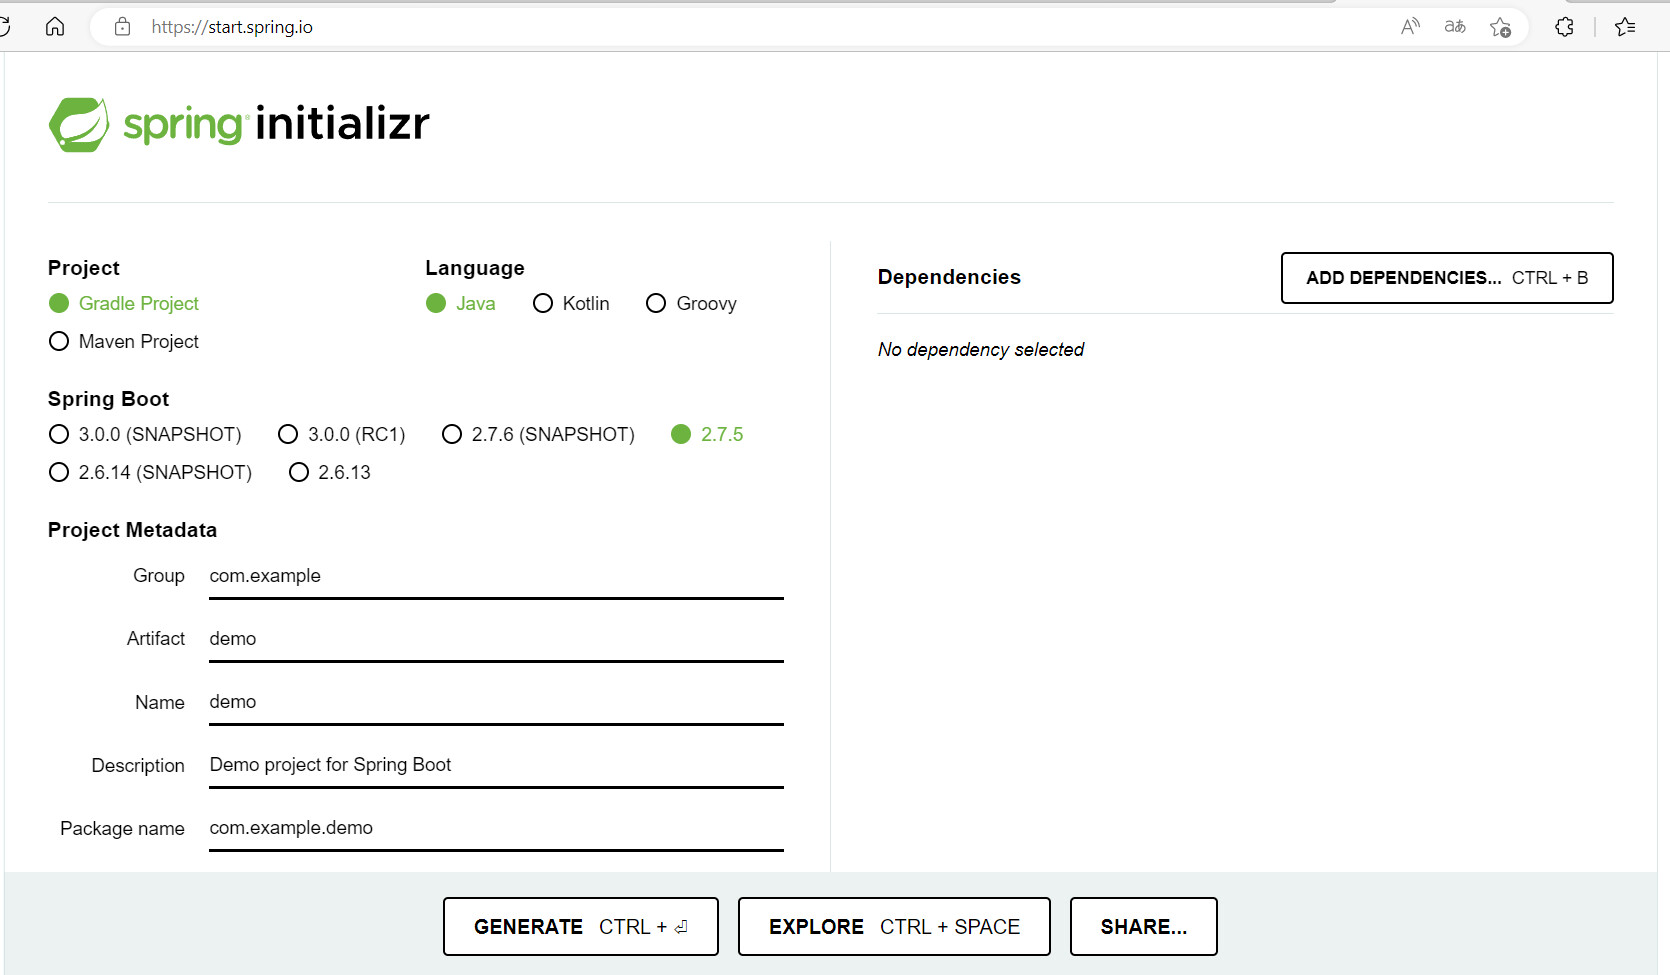Select Maven Project option
The width and height of the screenshot is (1670, 975).
coord(124,341)
